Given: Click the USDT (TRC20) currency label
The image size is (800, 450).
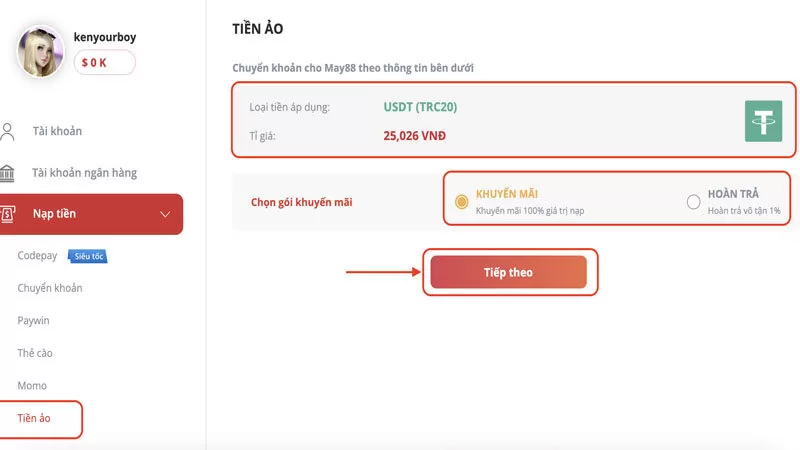Looking at the screenshot, I should click(420, 107).
